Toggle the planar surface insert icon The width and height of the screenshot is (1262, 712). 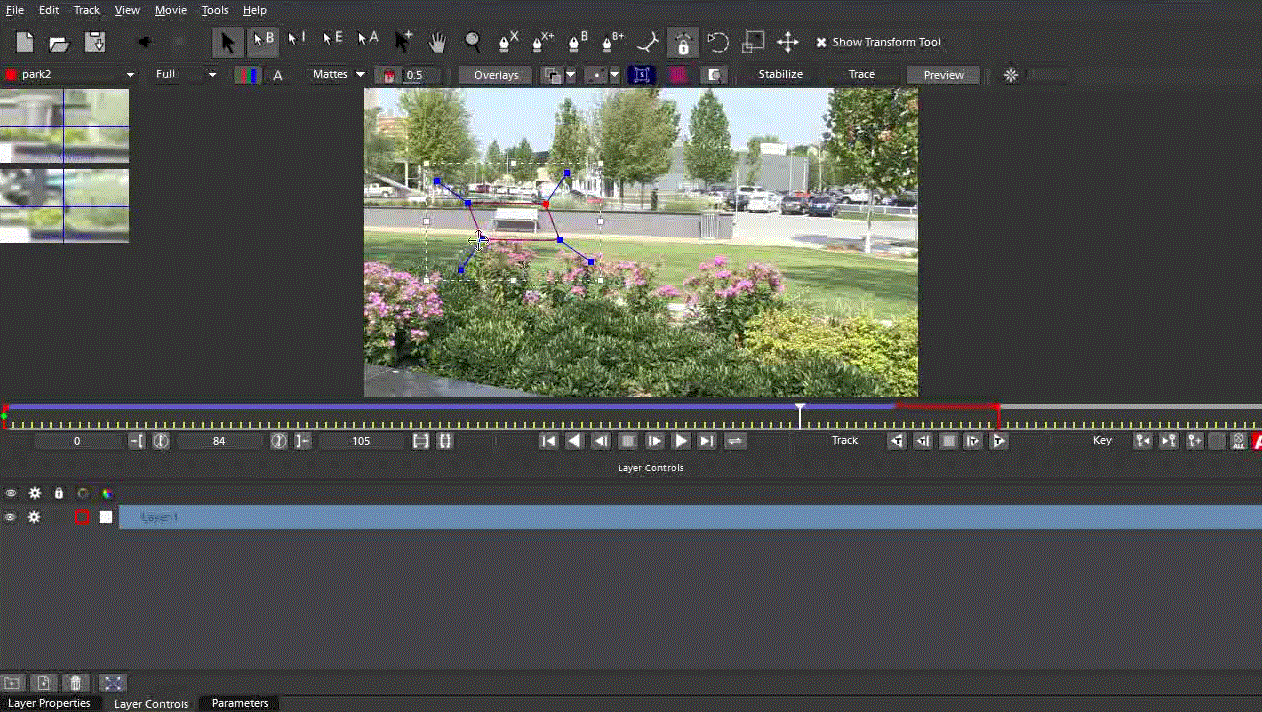(x=714, y=75)
